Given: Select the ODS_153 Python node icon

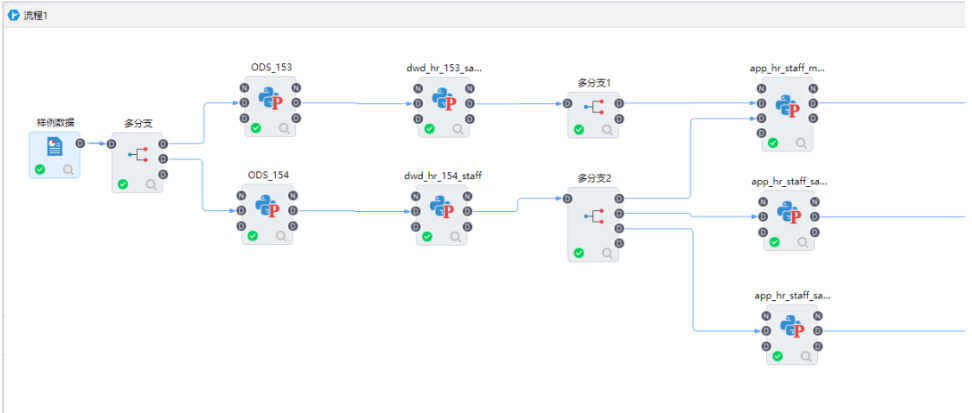Looking at the screenshot, I should coord(270,101).
